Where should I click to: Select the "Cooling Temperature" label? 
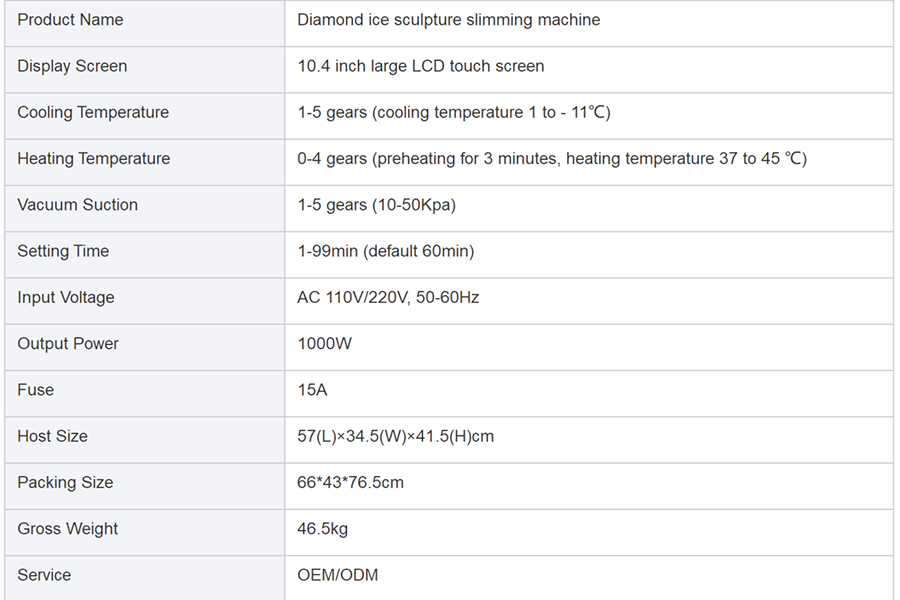(93, 112)
